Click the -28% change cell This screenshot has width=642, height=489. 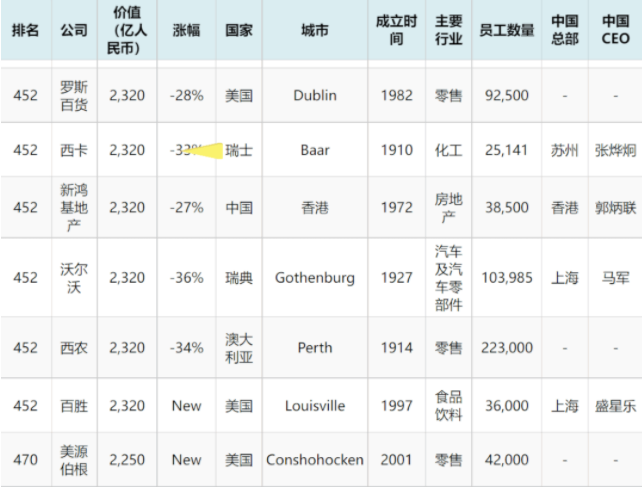click(x=186, y=96)
